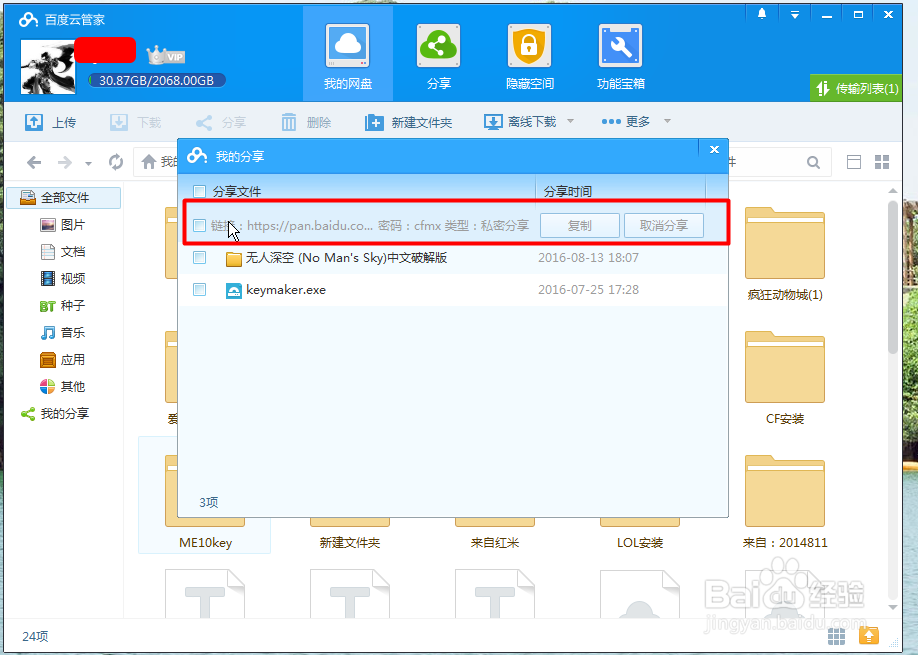
Task: Click the 离线下载 offline download button
Action: [x=520, y=122]
